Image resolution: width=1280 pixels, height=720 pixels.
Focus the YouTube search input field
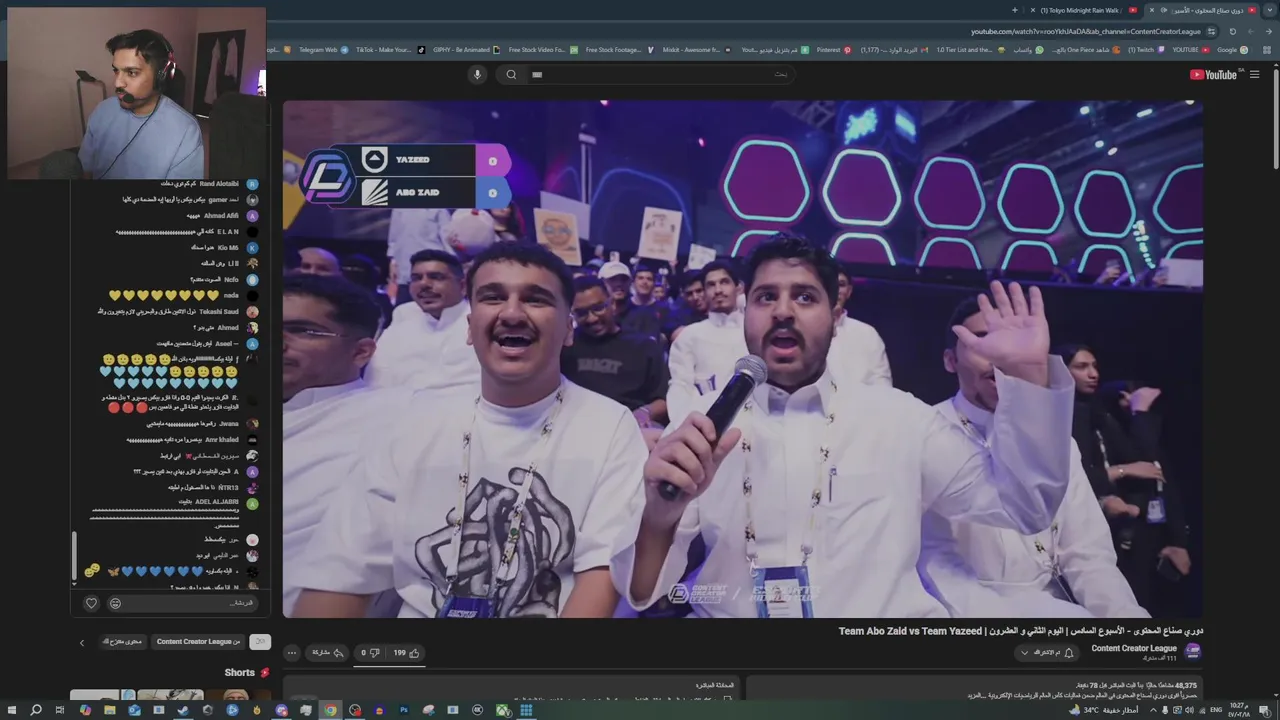pos(660,74)
